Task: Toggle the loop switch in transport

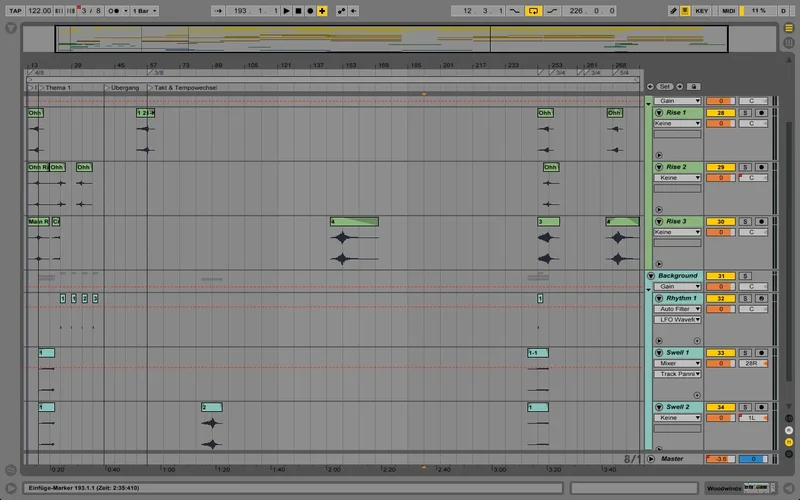Action: (x=533, y=10)
